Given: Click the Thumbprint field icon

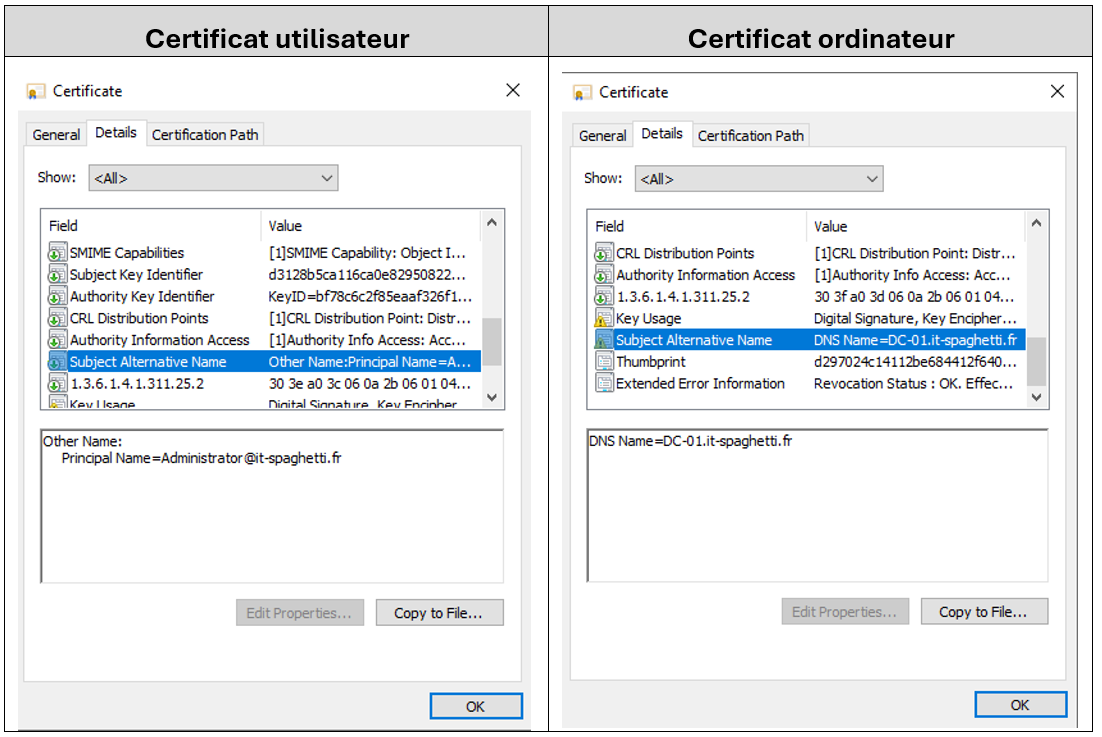Looking at the screenshot, I should tap(603, 362).
